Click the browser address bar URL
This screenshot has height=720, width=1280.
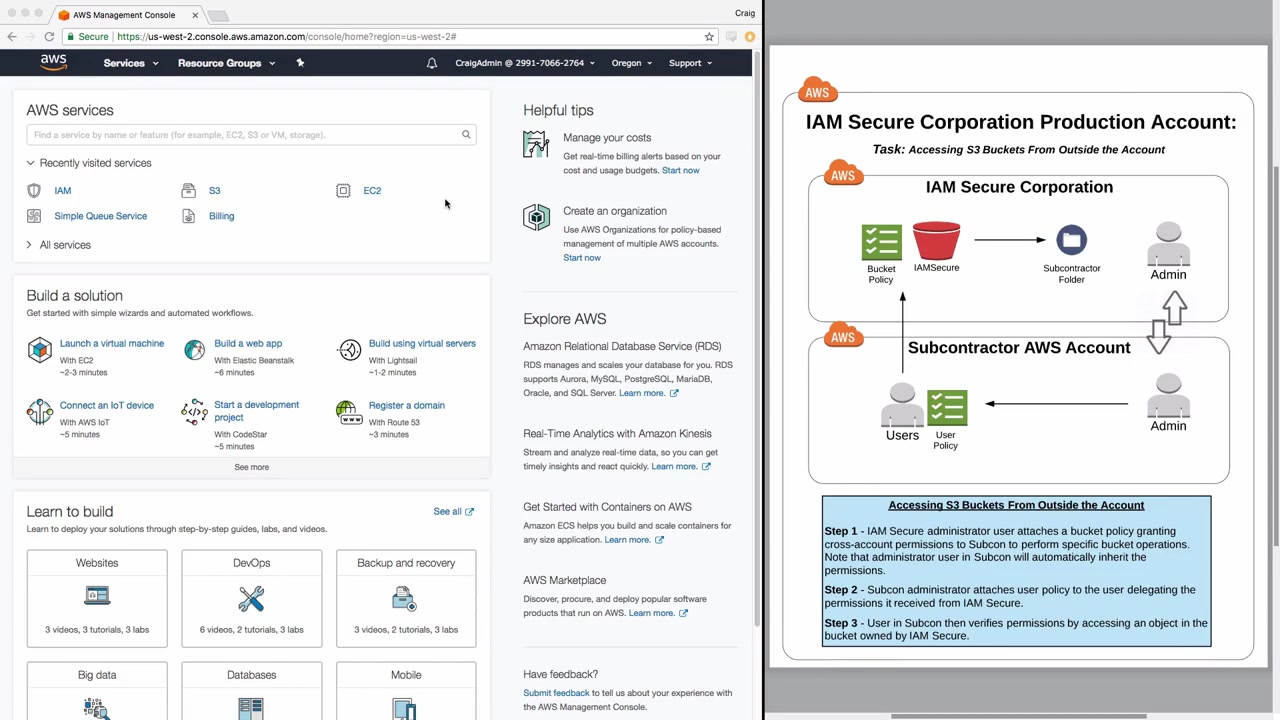point(286,37)
